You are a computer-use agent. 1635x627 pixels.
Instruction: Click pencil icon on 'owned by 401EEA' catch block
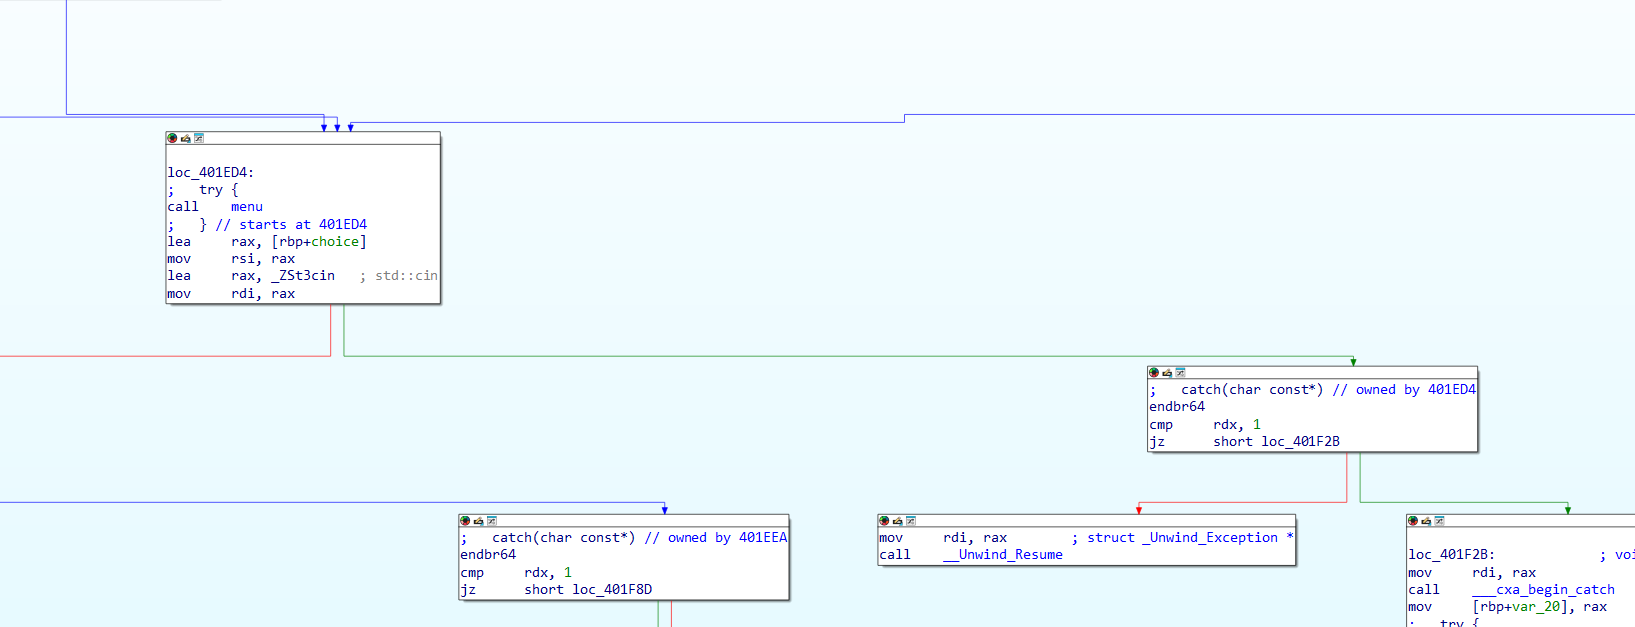click(x=478, y=521)
